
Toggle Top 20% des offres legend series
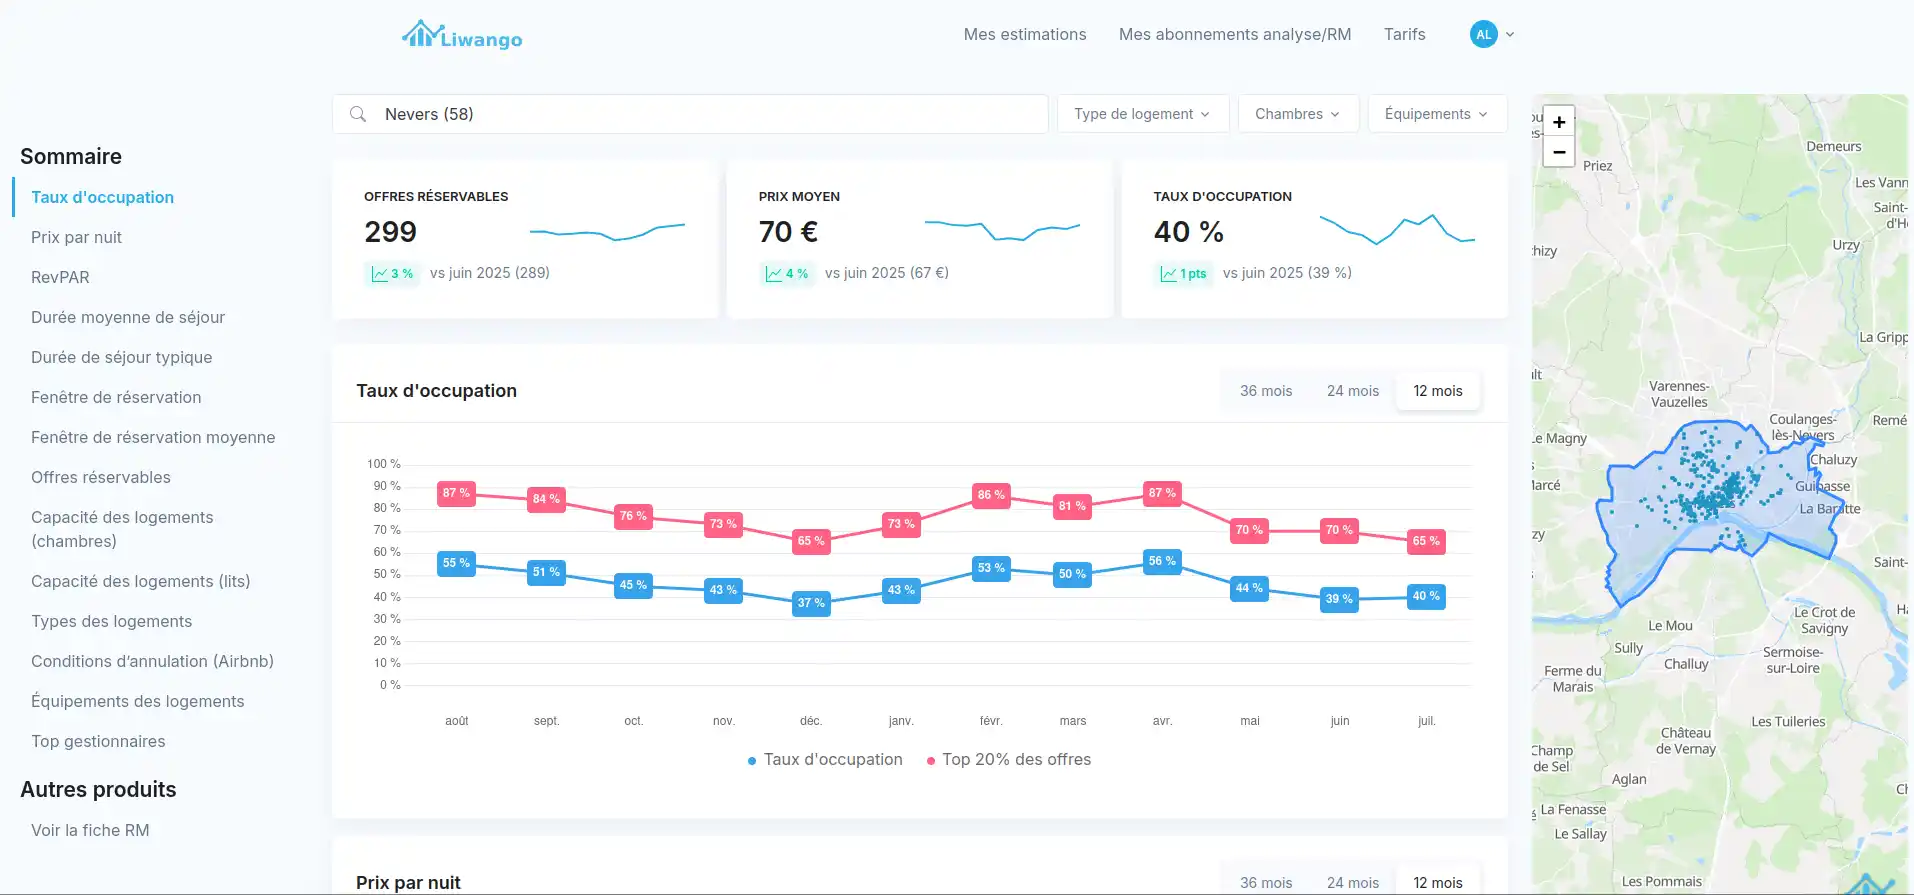click(1009, 760)
